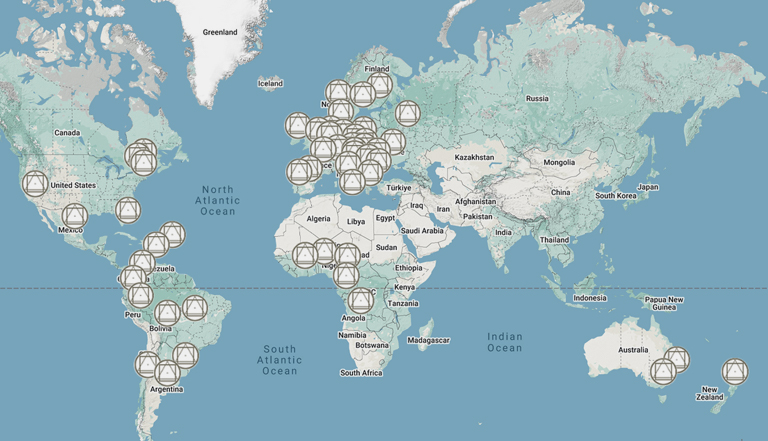Click the Norway marker left of Sweden
This screenshot has width=768, height=441.
click(x=338, y=93)
